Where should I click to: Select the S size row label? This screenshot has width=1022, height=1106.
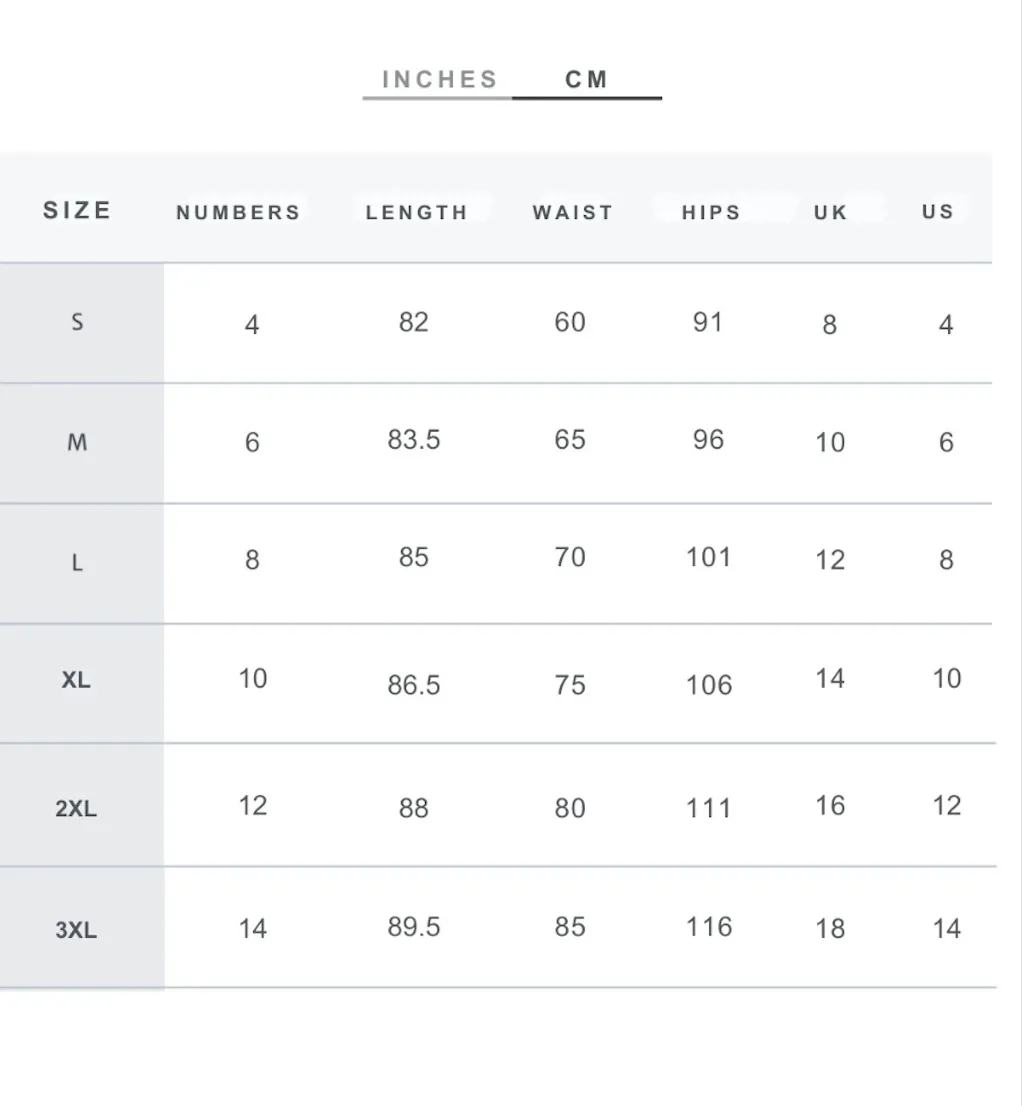pyautogui.click(x=78, y=322)
